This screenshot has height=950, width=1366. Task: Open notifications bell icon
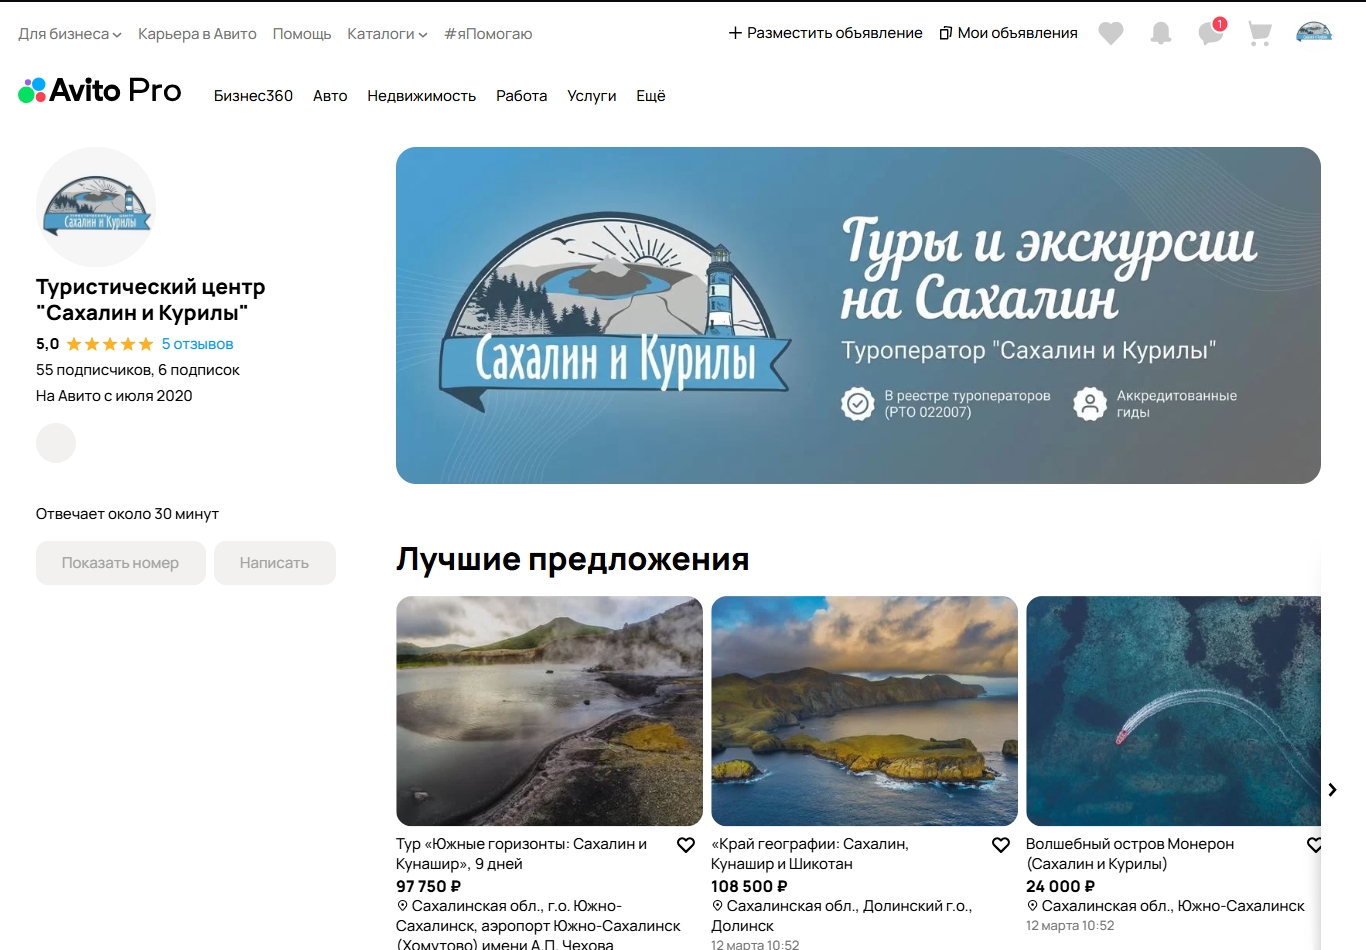click(1160, 34)
